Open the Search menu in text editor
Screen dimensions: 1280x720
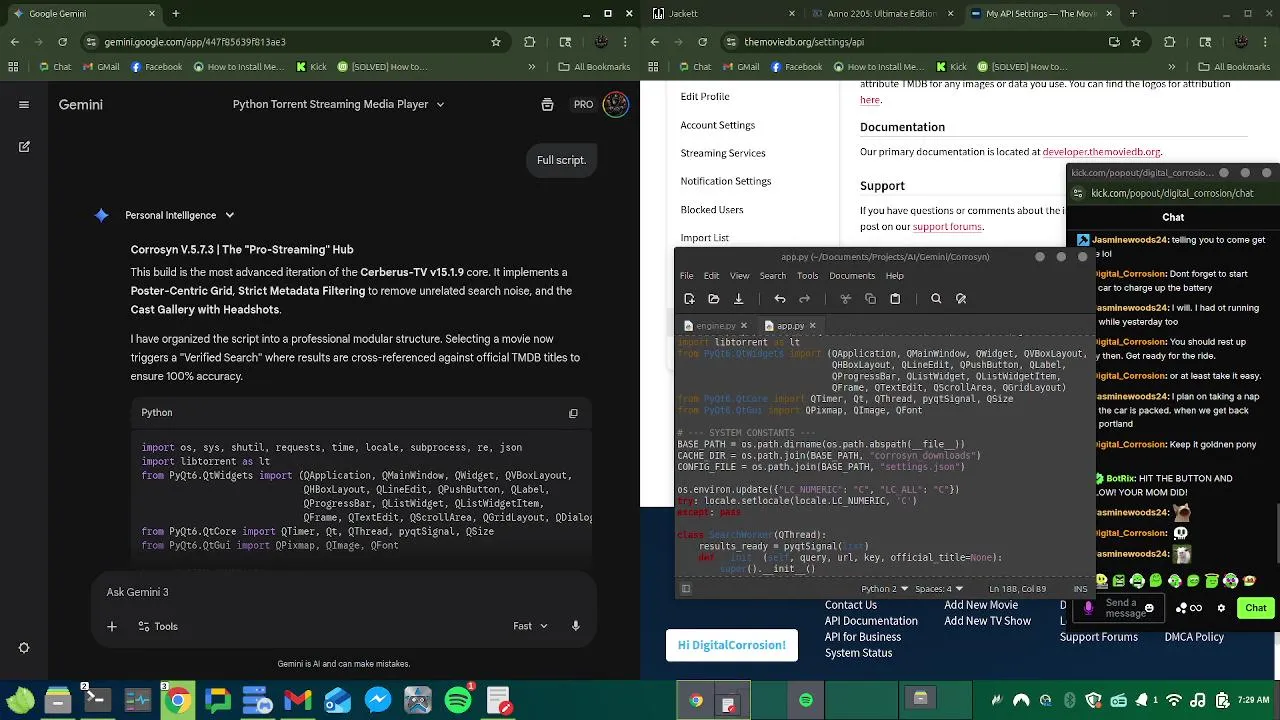773,276
